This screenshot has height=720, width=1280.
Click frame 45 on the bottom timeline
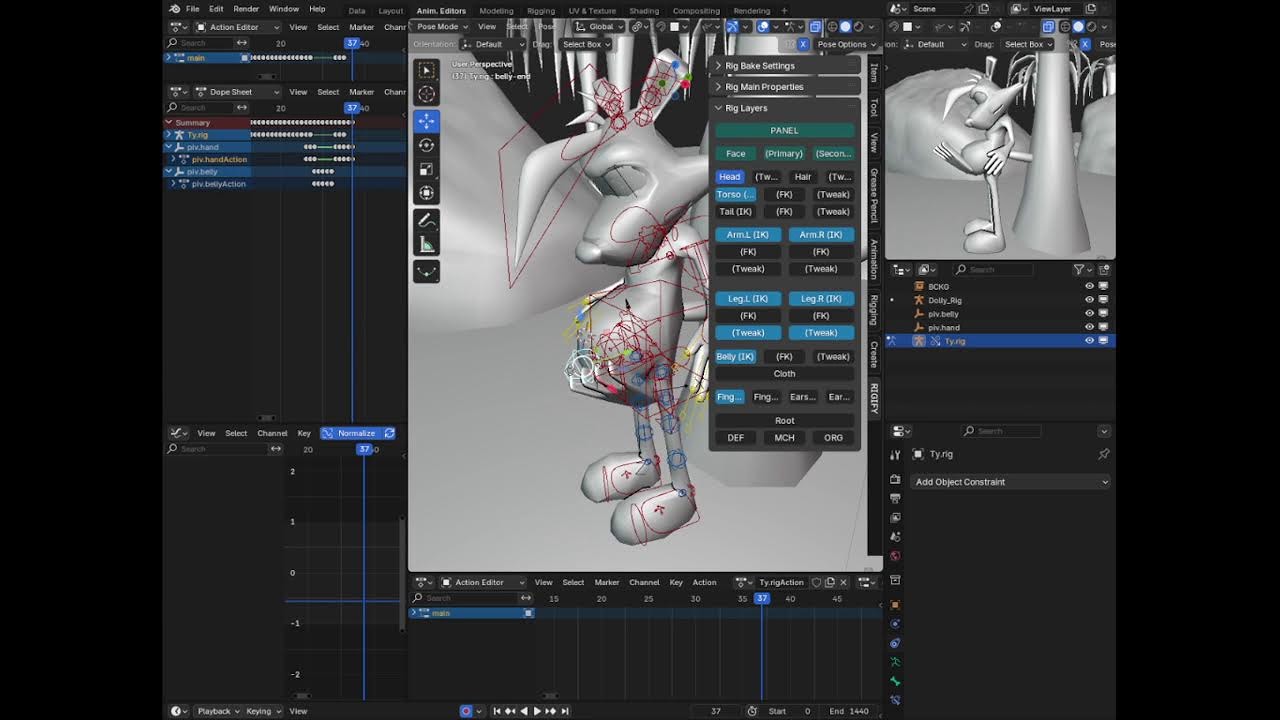tap(837, 599)
